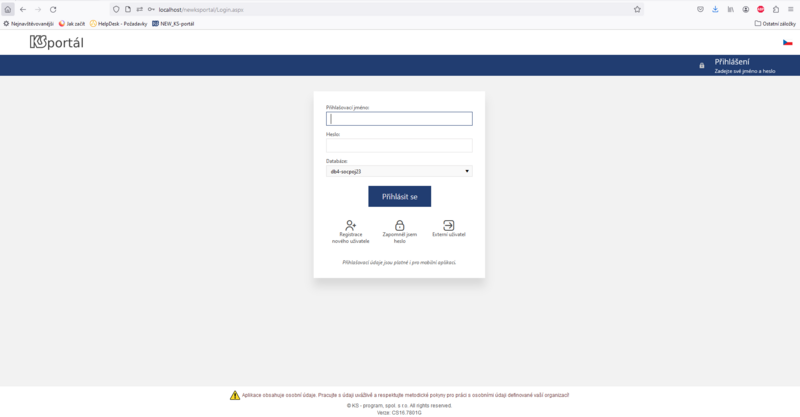The height and width of the screenshot is (417, 800).
Task: Open the red adblock extension icon
Action: [761, 9]
